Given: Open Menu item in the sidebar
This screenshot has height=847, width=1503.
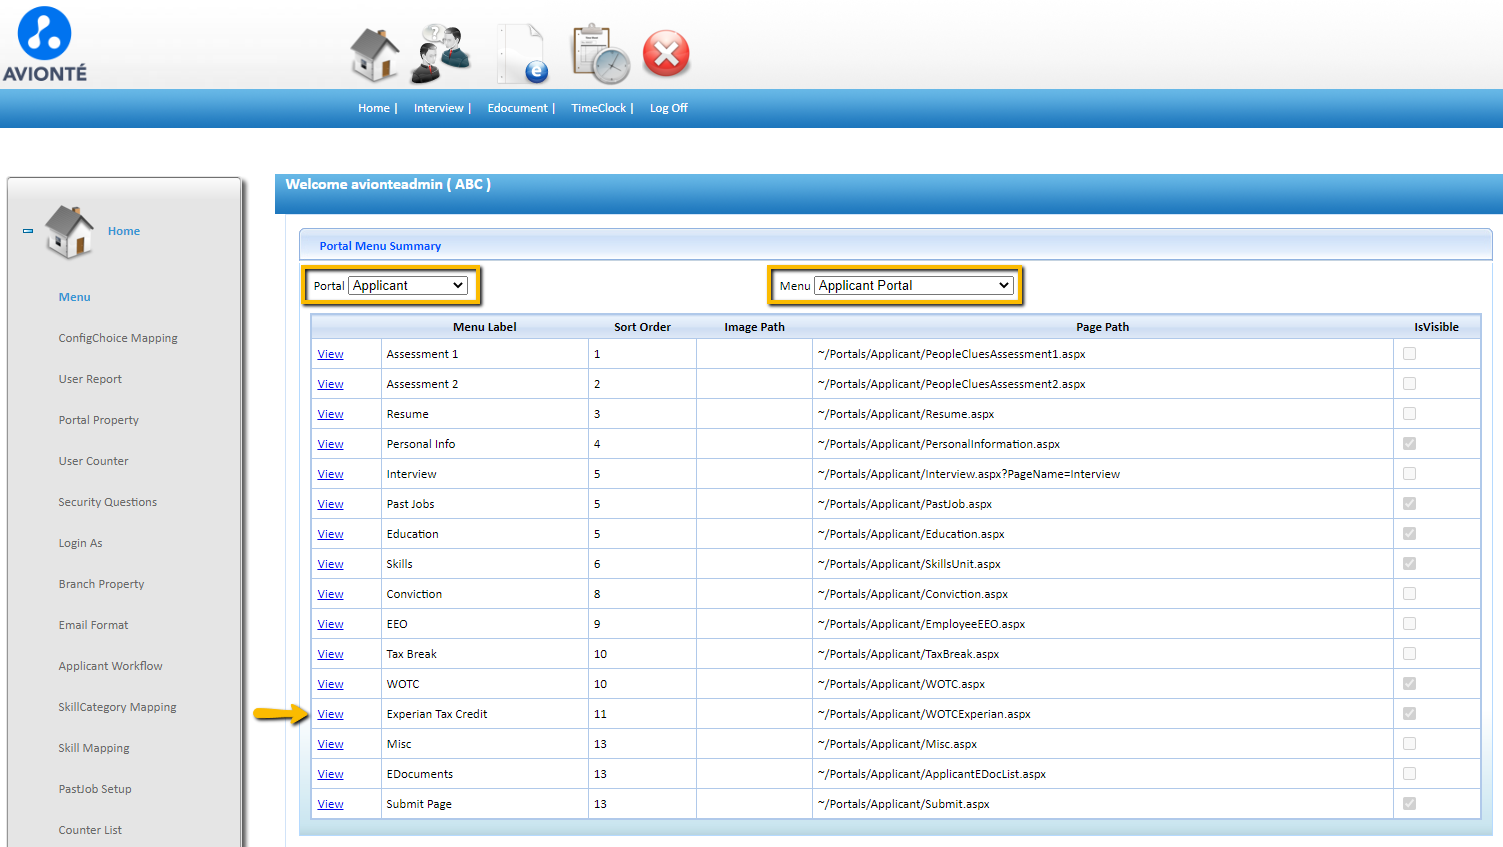Looking at the screenshot, I should pyautogui.click(x=74, y=297).
